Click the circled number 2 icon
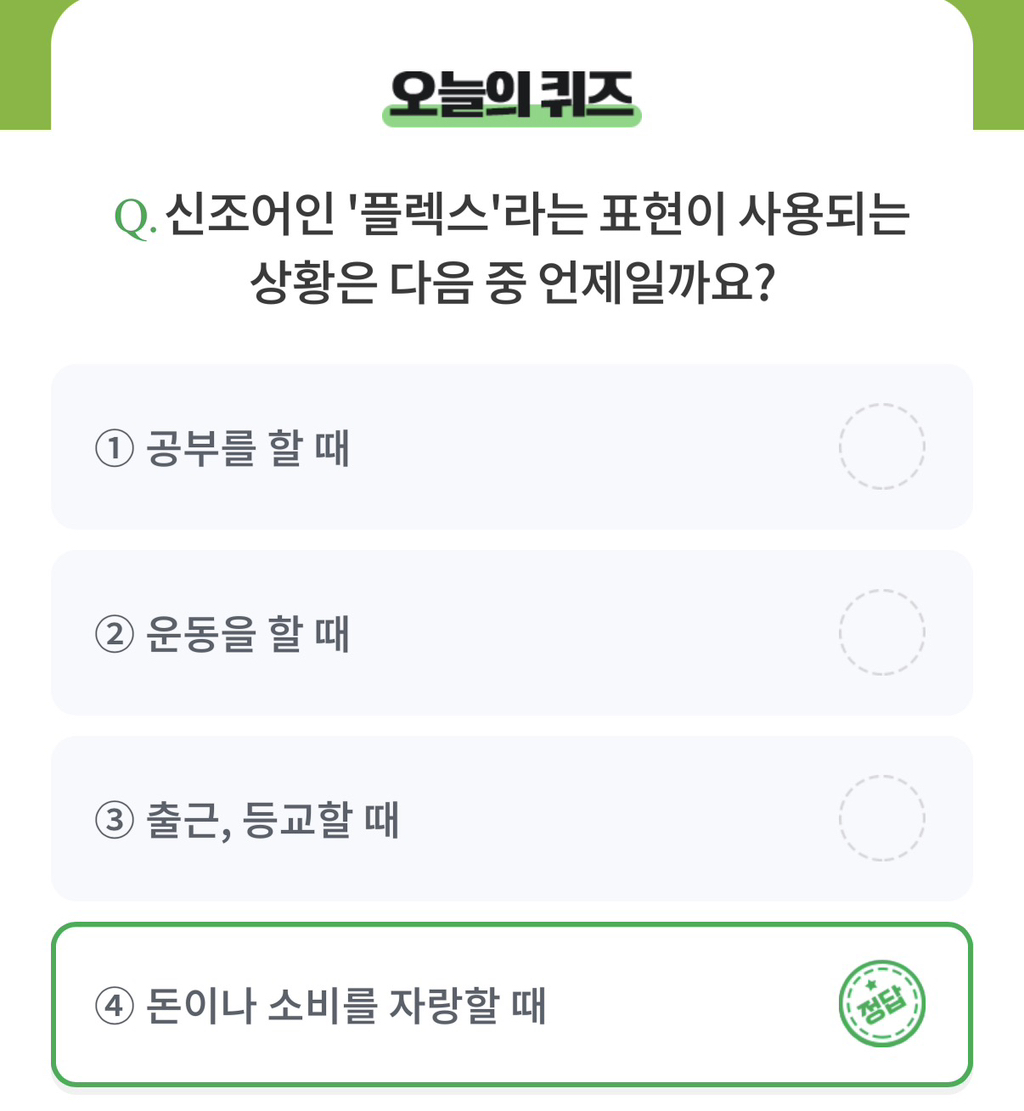The width and height of the screenshot is (1024, 1111). click(x=114, y=633)
